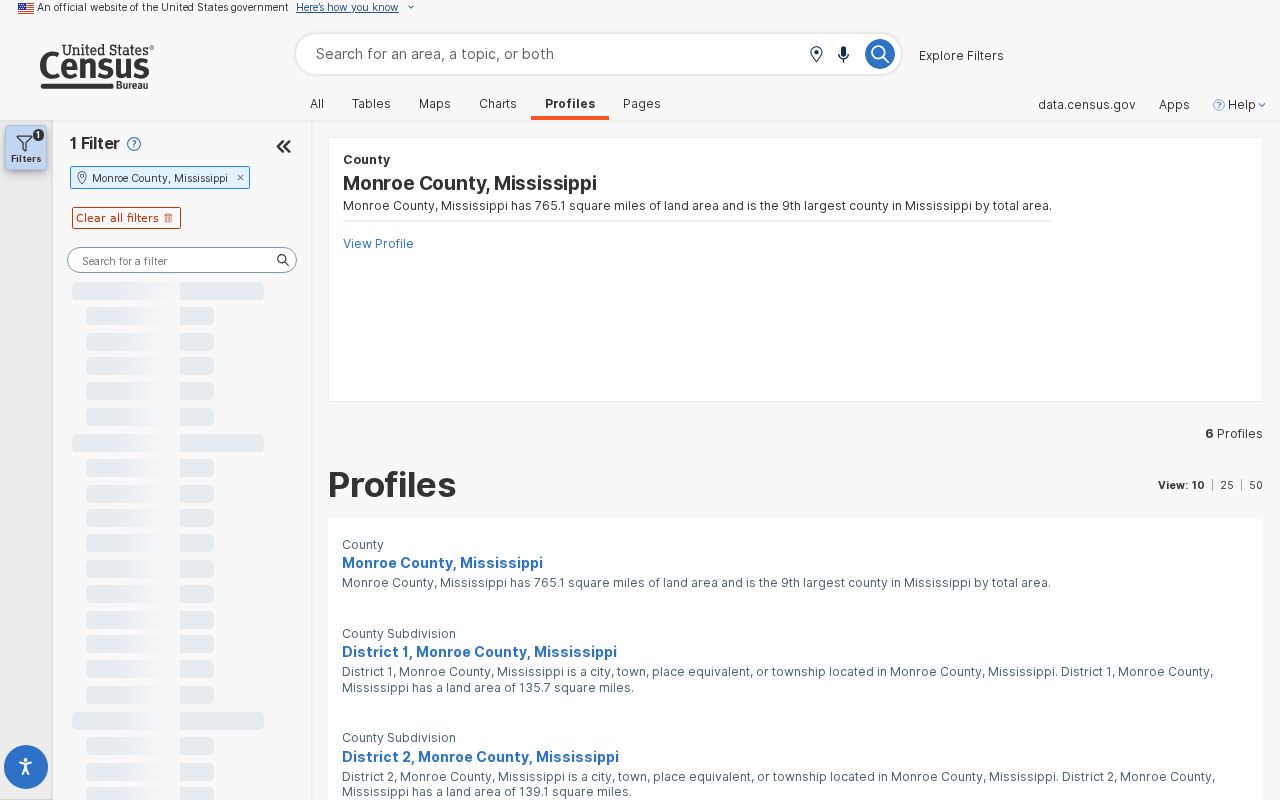Go to the Pages tab
1280x800 pixels.
(642, 104)
